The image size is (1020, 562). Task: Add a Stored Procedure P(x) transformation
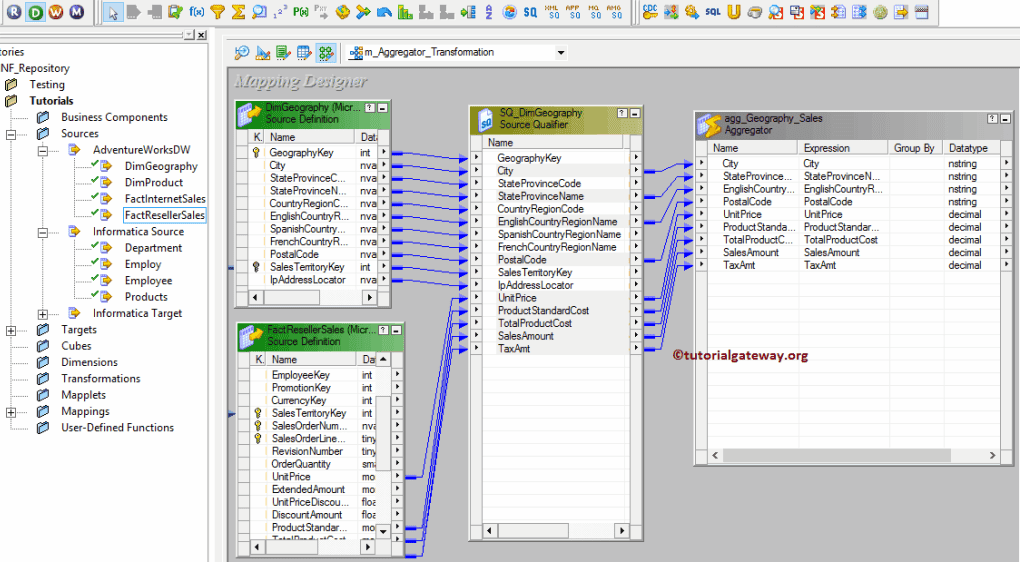click(301, 12)
